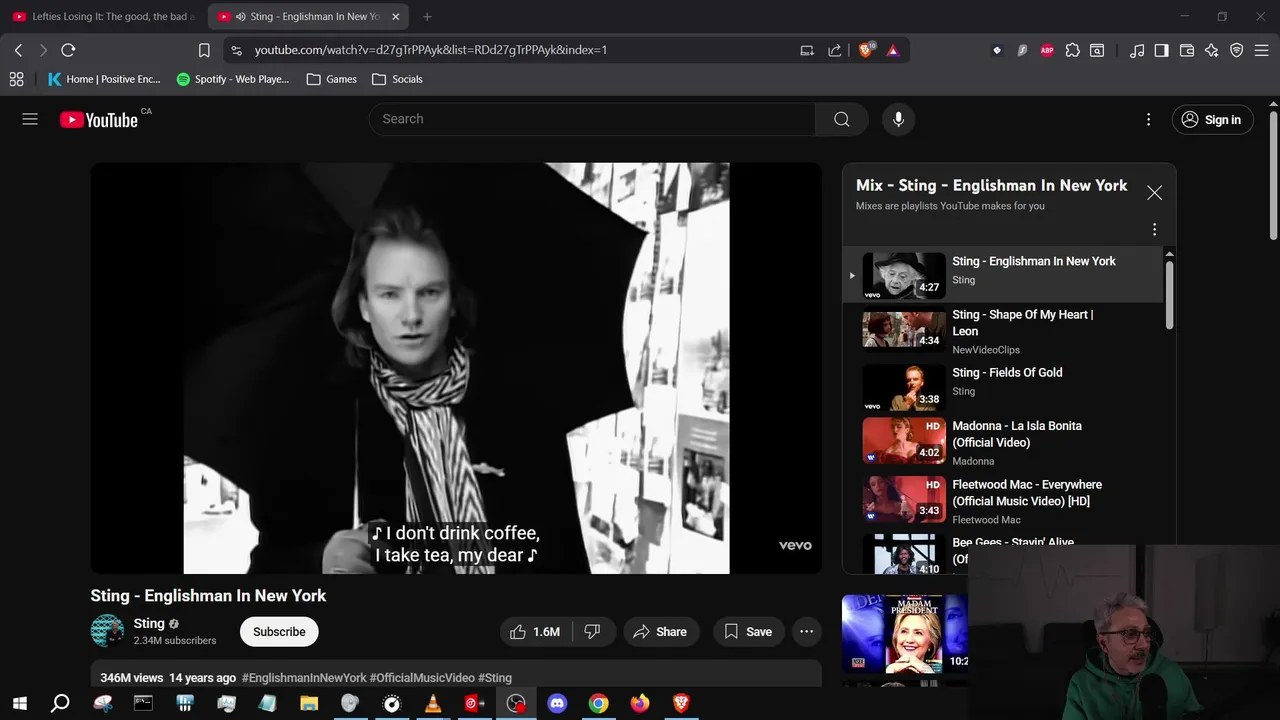The width and height of the screenshot is (1280, 720).
Task: Save video to playlist
Action: (x=748, y=631)
